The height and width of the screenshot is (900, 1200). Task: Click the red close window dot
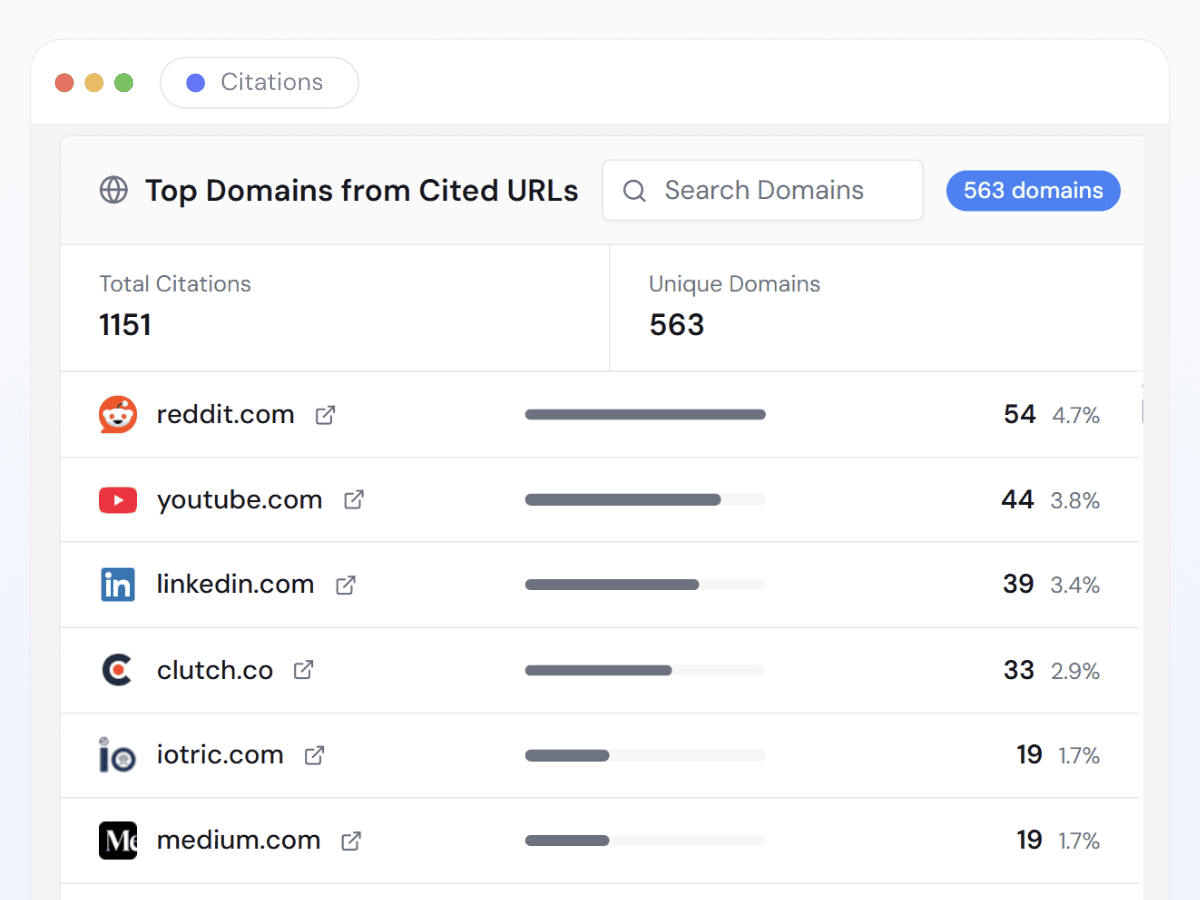coord(65,82)
